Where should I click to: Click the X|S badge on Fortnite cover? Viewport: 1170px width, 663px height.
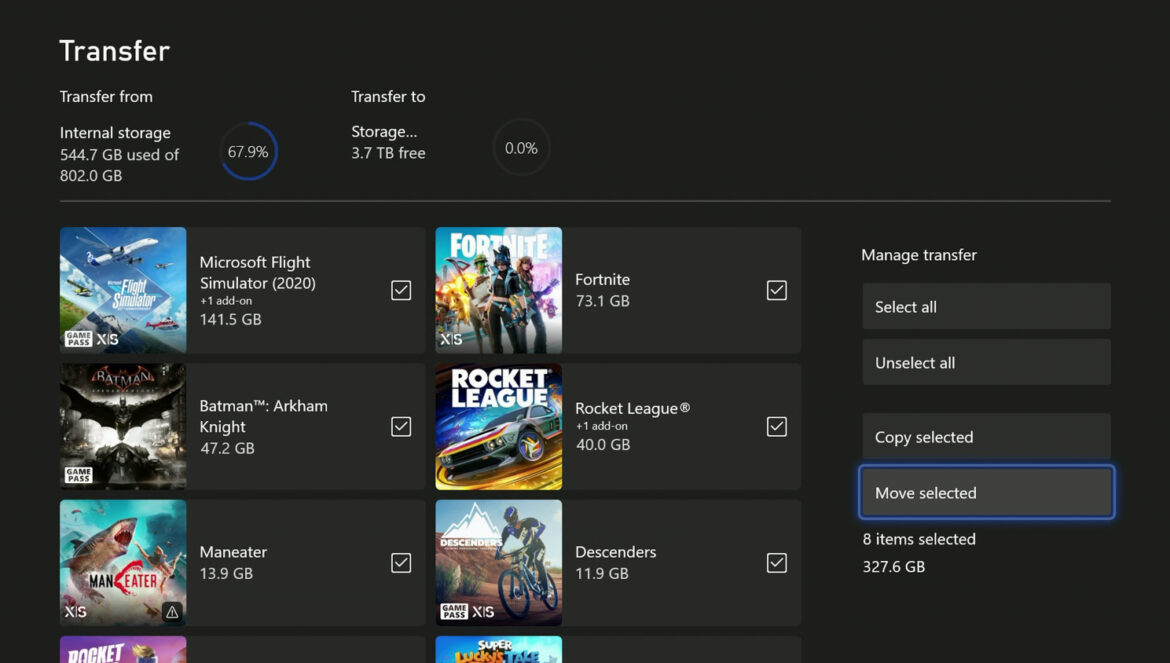[x=451, y=339]
